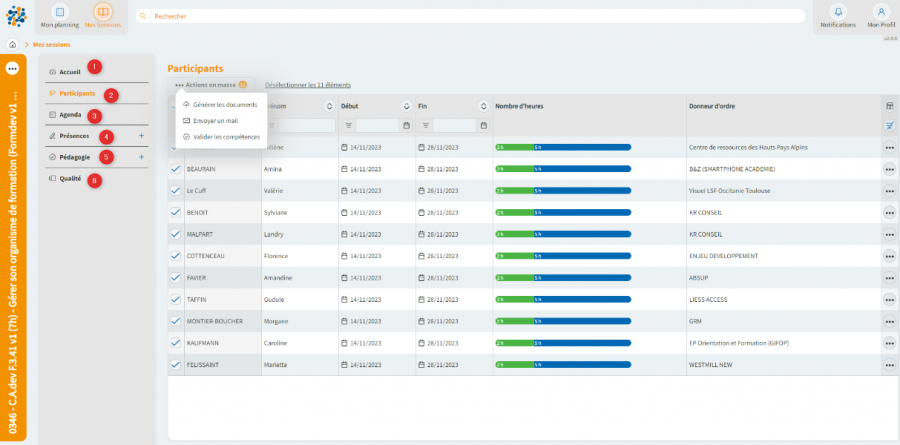Click the clear filters icon at top right
Image resolution: width=900 pixels, height=445 pixels.
pos(889,125)
